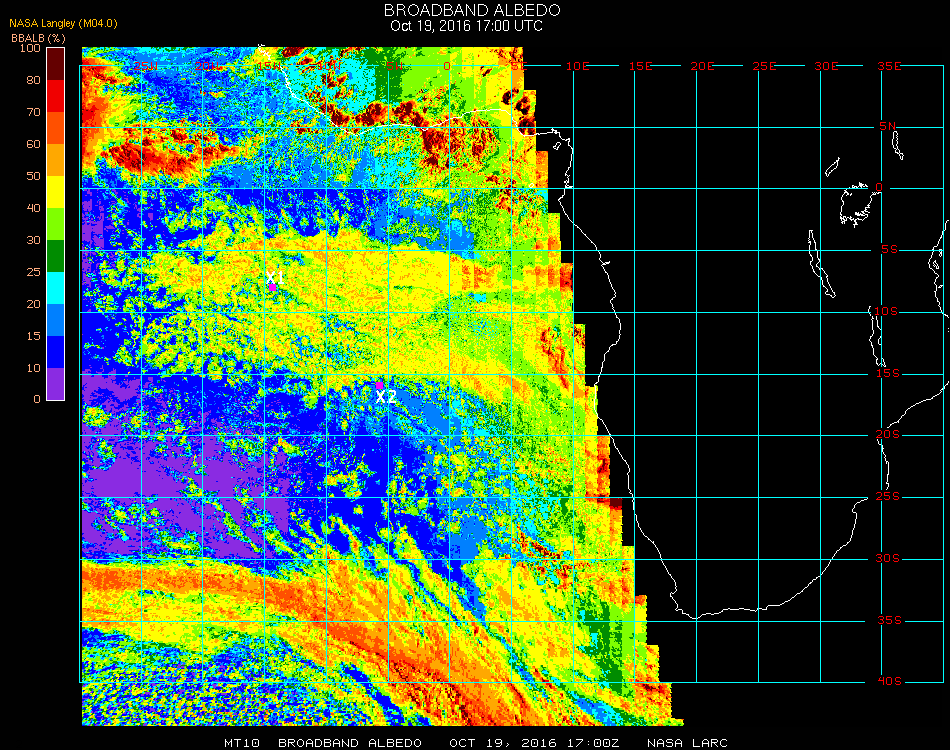The height and width of the screenshot is (750, 950).
Task: Click the '10S' latitude label
Action: pos(885,311)
